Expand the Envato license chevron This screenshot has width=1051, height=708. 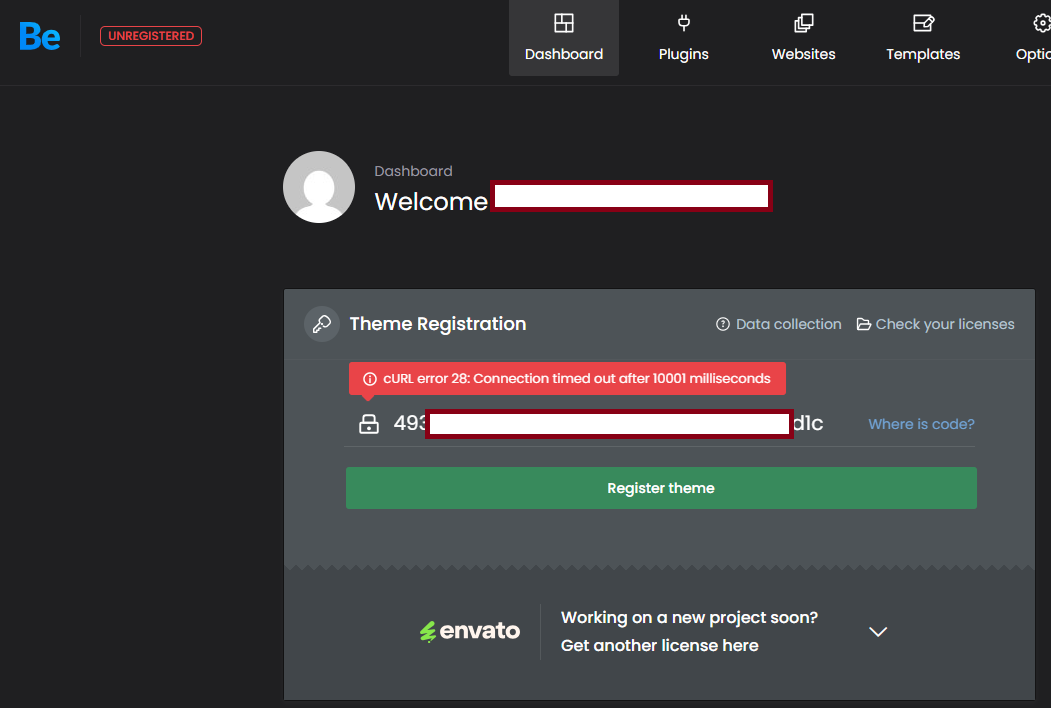click(x=878, y=632)
